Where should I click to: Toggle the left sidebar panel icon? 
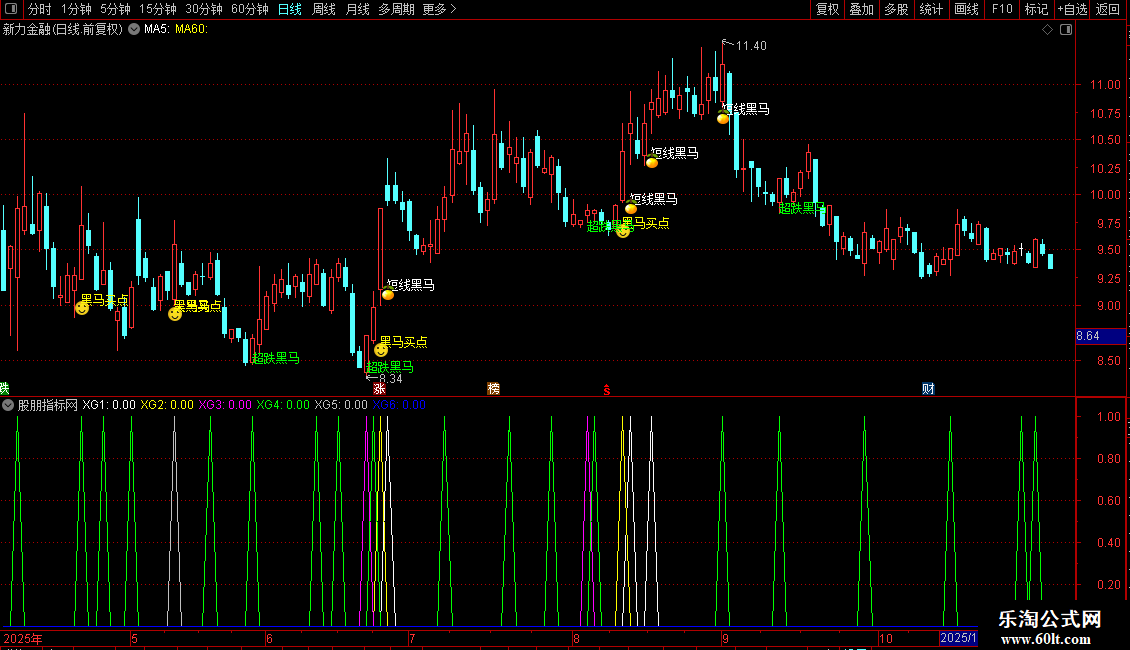[x=11, y=9]
